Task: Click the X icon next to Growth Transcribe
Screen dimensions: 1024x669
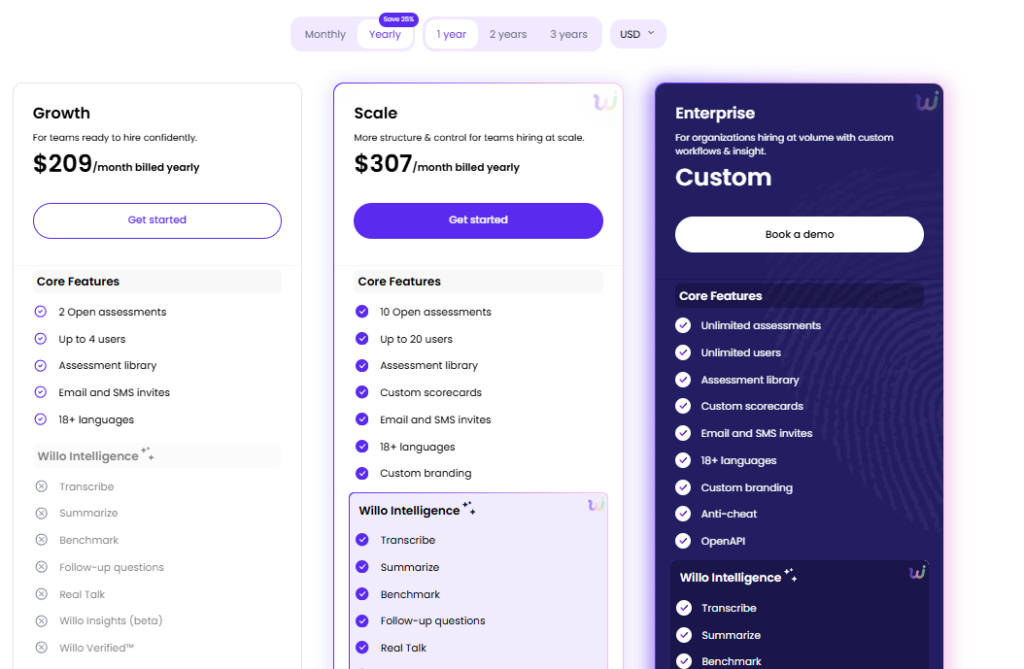Action: click(x=41, y=487)
